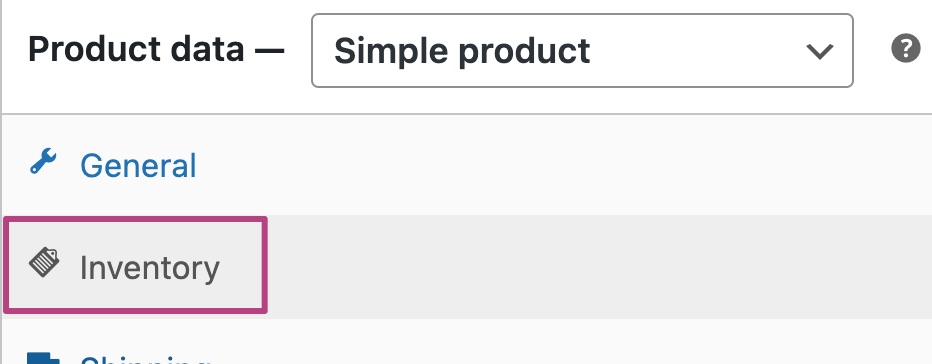The height and width of the screenshot is (364, 932).
Task: Open the Simple product dropdown
Action: tap(582, 51)
